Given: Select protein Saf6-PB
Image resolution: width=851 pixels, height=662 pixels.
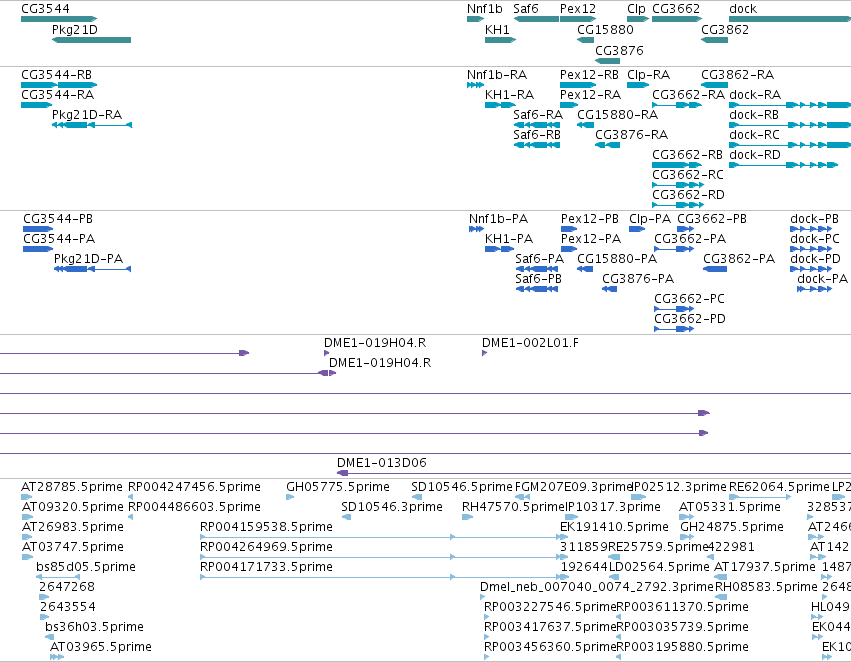Looking at the screenshot, I should click(x=537, y=289).
